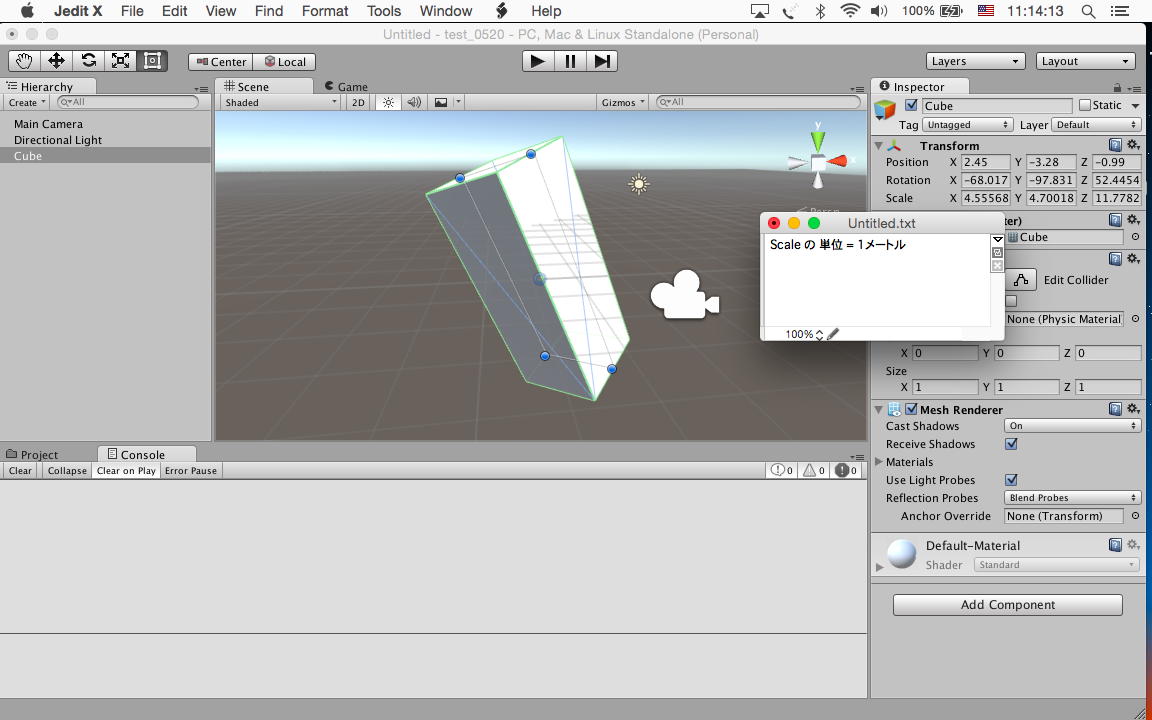
Task: Select the Rotate tool
Action: pos(88,61)
